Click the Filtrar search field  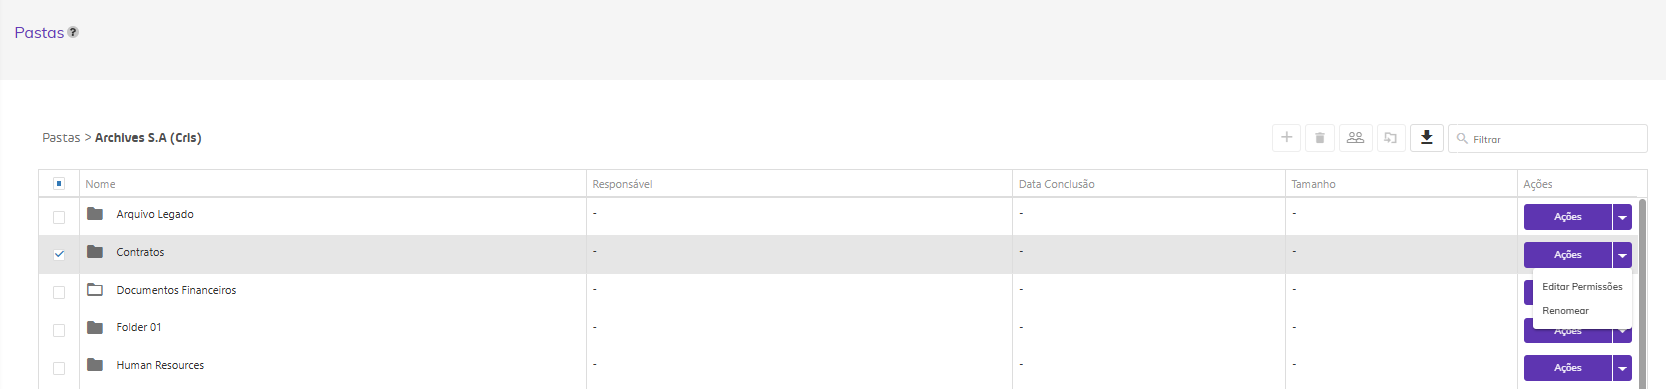1548,139
